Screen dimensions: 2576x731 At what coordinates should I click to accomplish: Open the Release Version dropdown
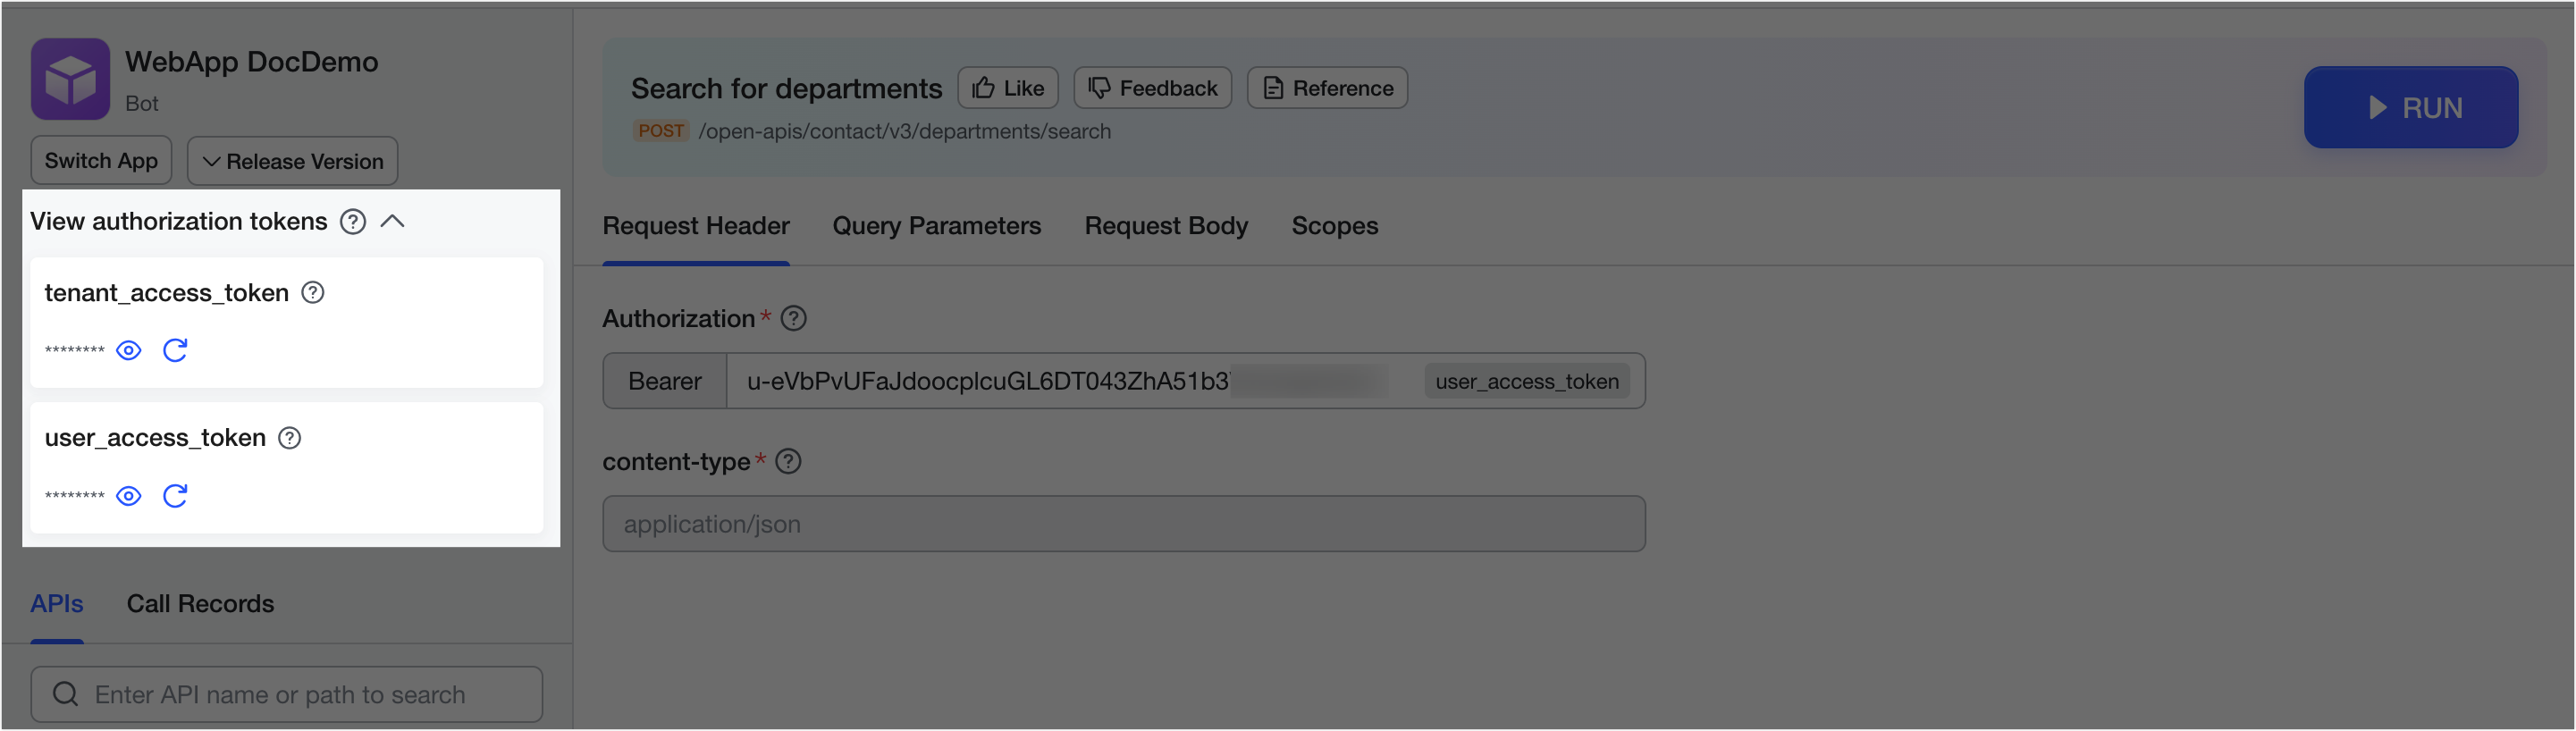pyautogui.click(x=292, y=161)
